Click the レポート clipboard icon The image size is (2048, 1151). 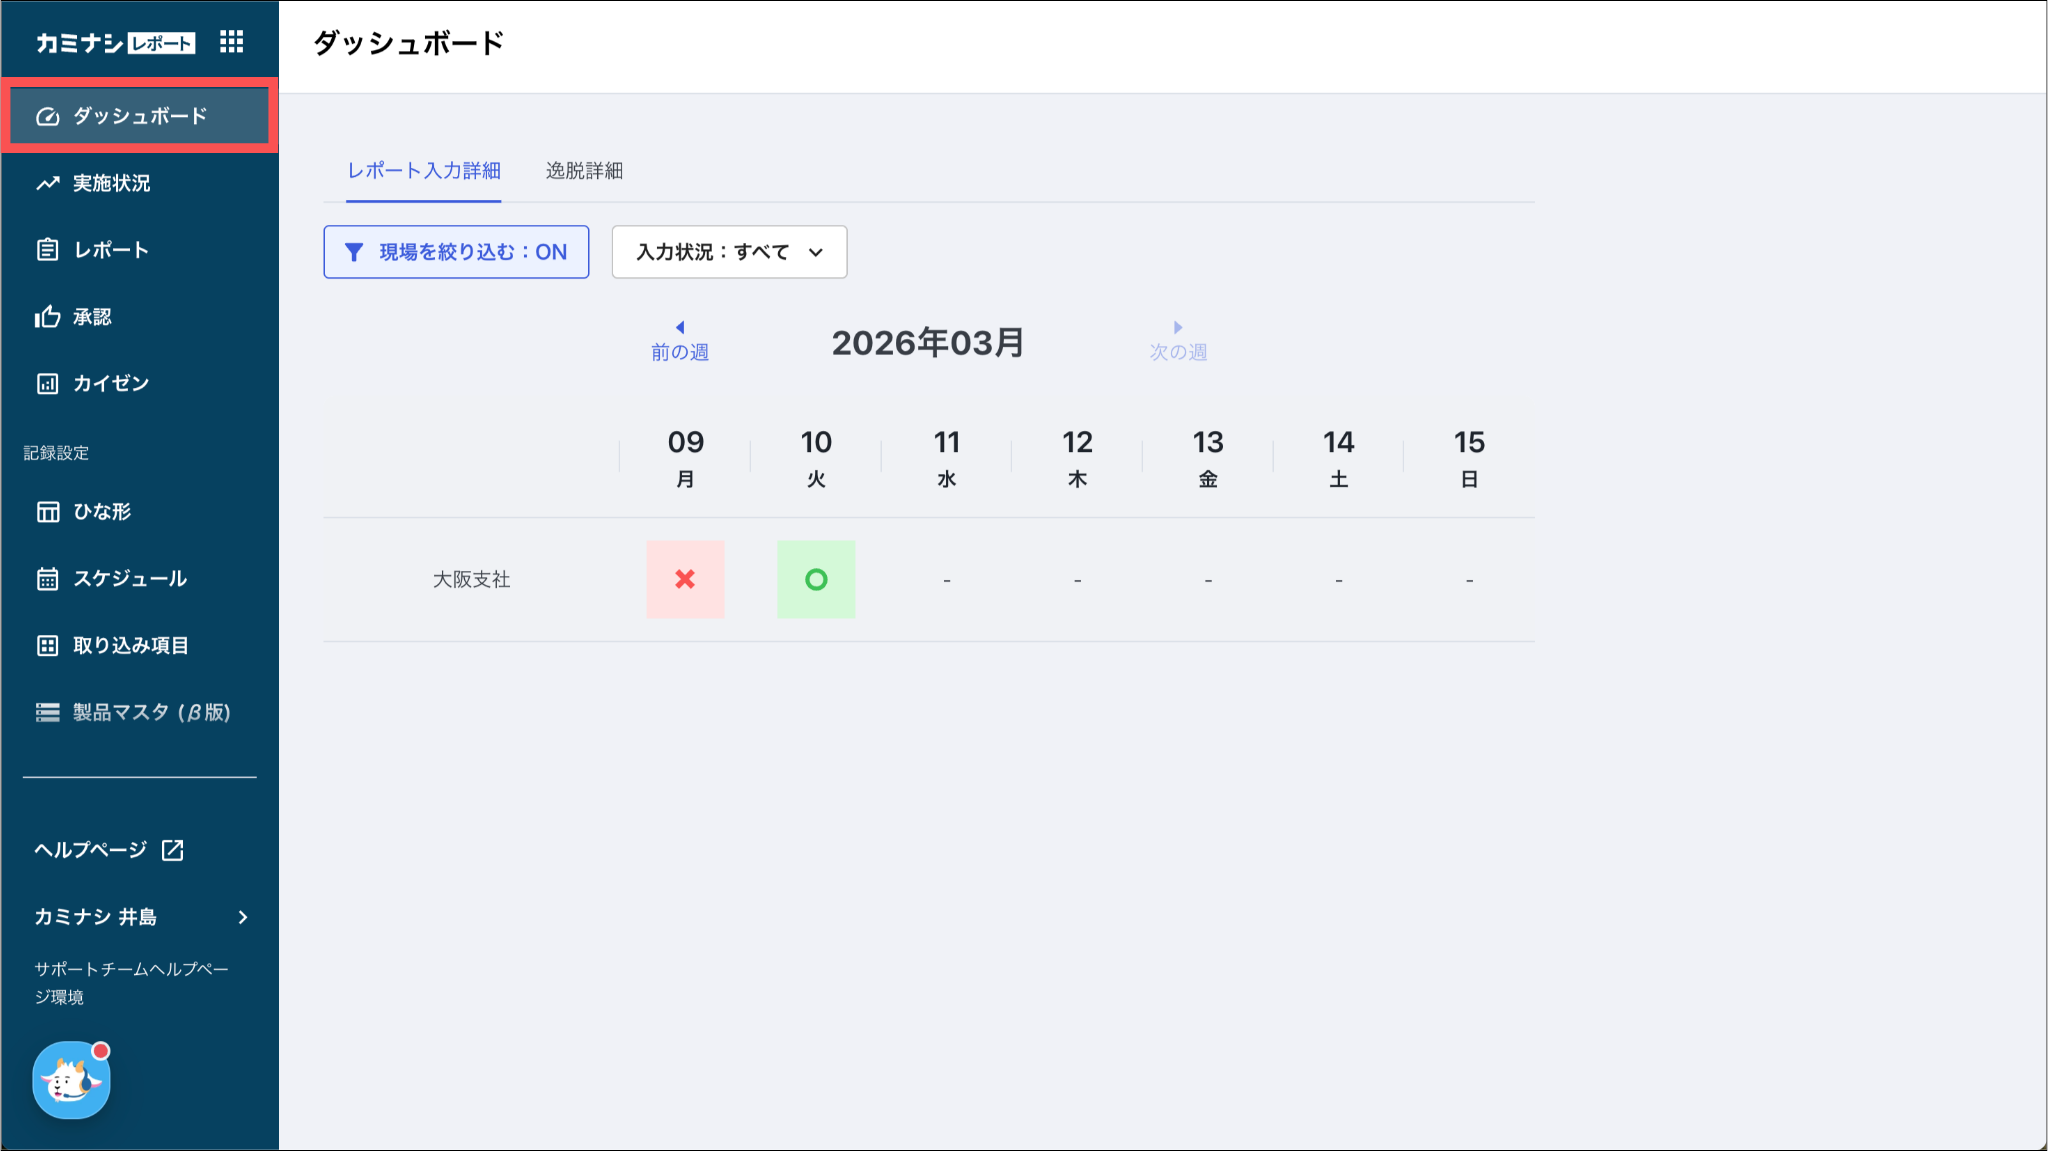[x=47, y=250]
